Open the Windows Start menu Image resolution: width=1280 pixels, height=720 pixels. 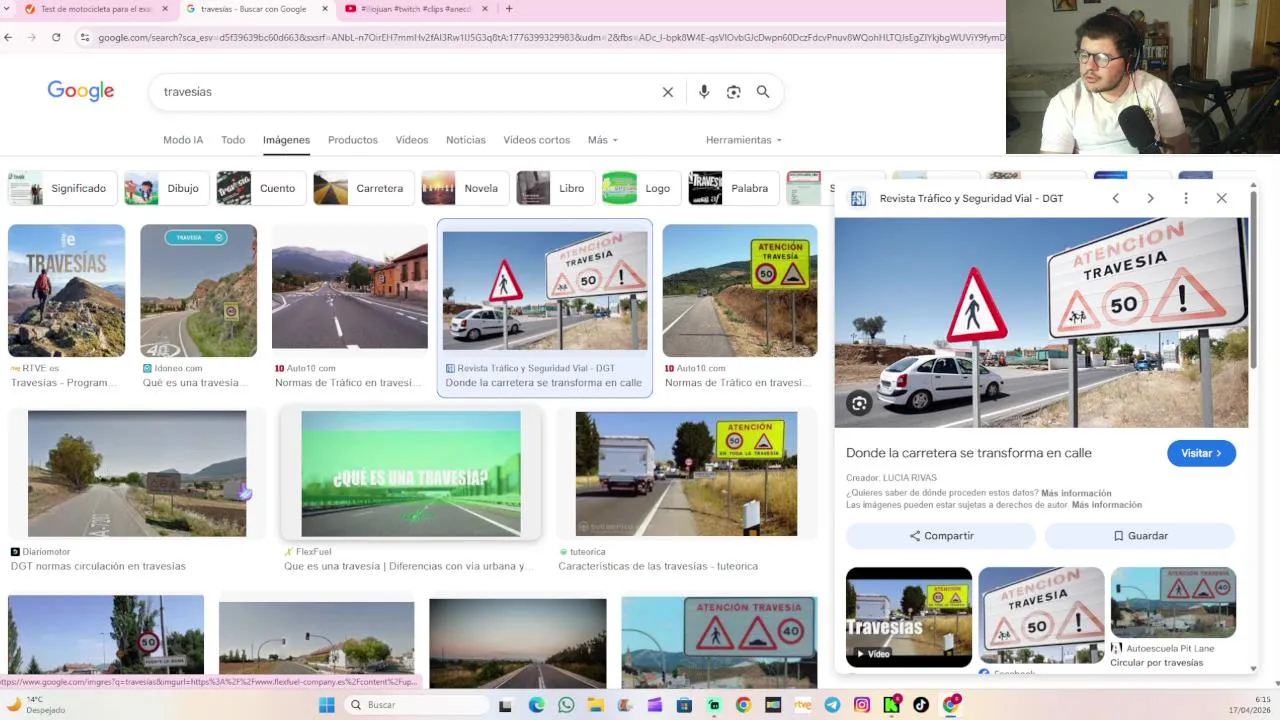coord(326,705)
